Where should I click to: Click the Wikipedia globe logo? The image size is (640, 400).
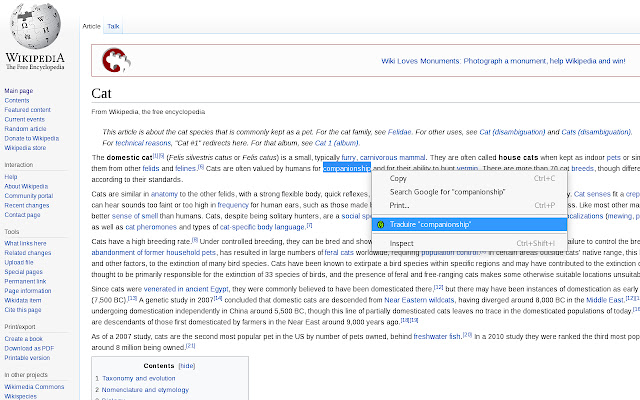click(35, 25)
